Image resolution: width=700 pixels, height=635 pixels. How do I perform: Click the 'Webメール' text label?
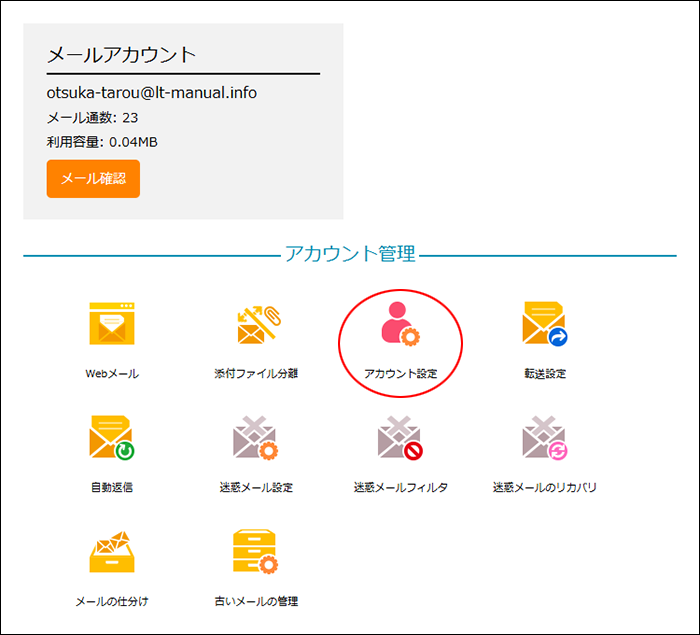(112, 374)
